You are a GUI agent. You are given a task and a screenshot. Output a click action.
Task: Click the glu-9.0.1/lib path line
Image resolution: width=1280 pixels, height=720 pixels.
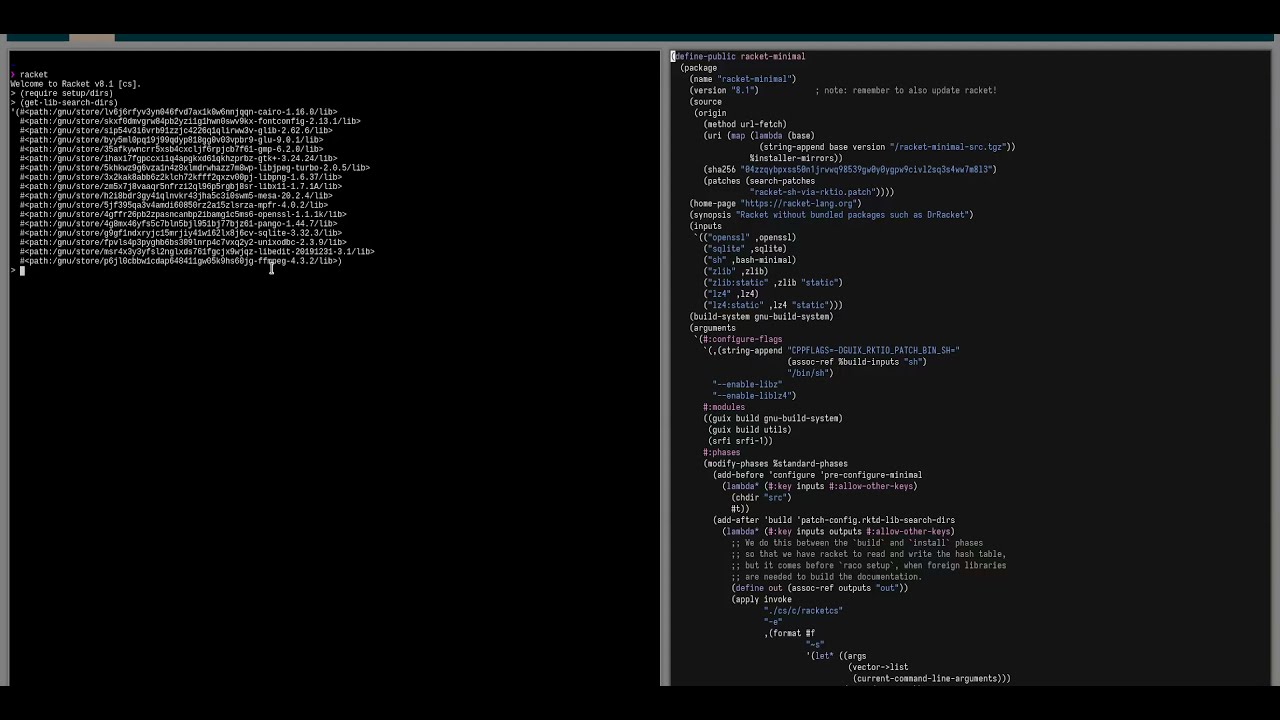click(171, 140)
